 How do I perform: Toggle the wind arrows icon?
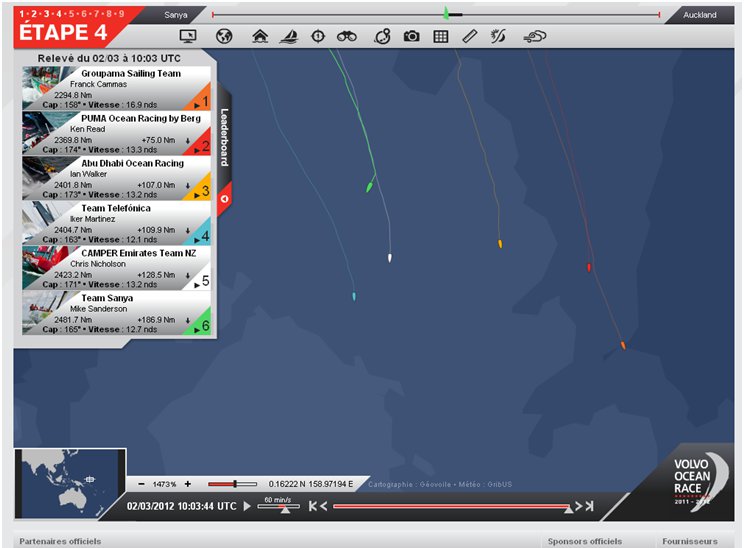pyautogui.click(x=498, y=36)
